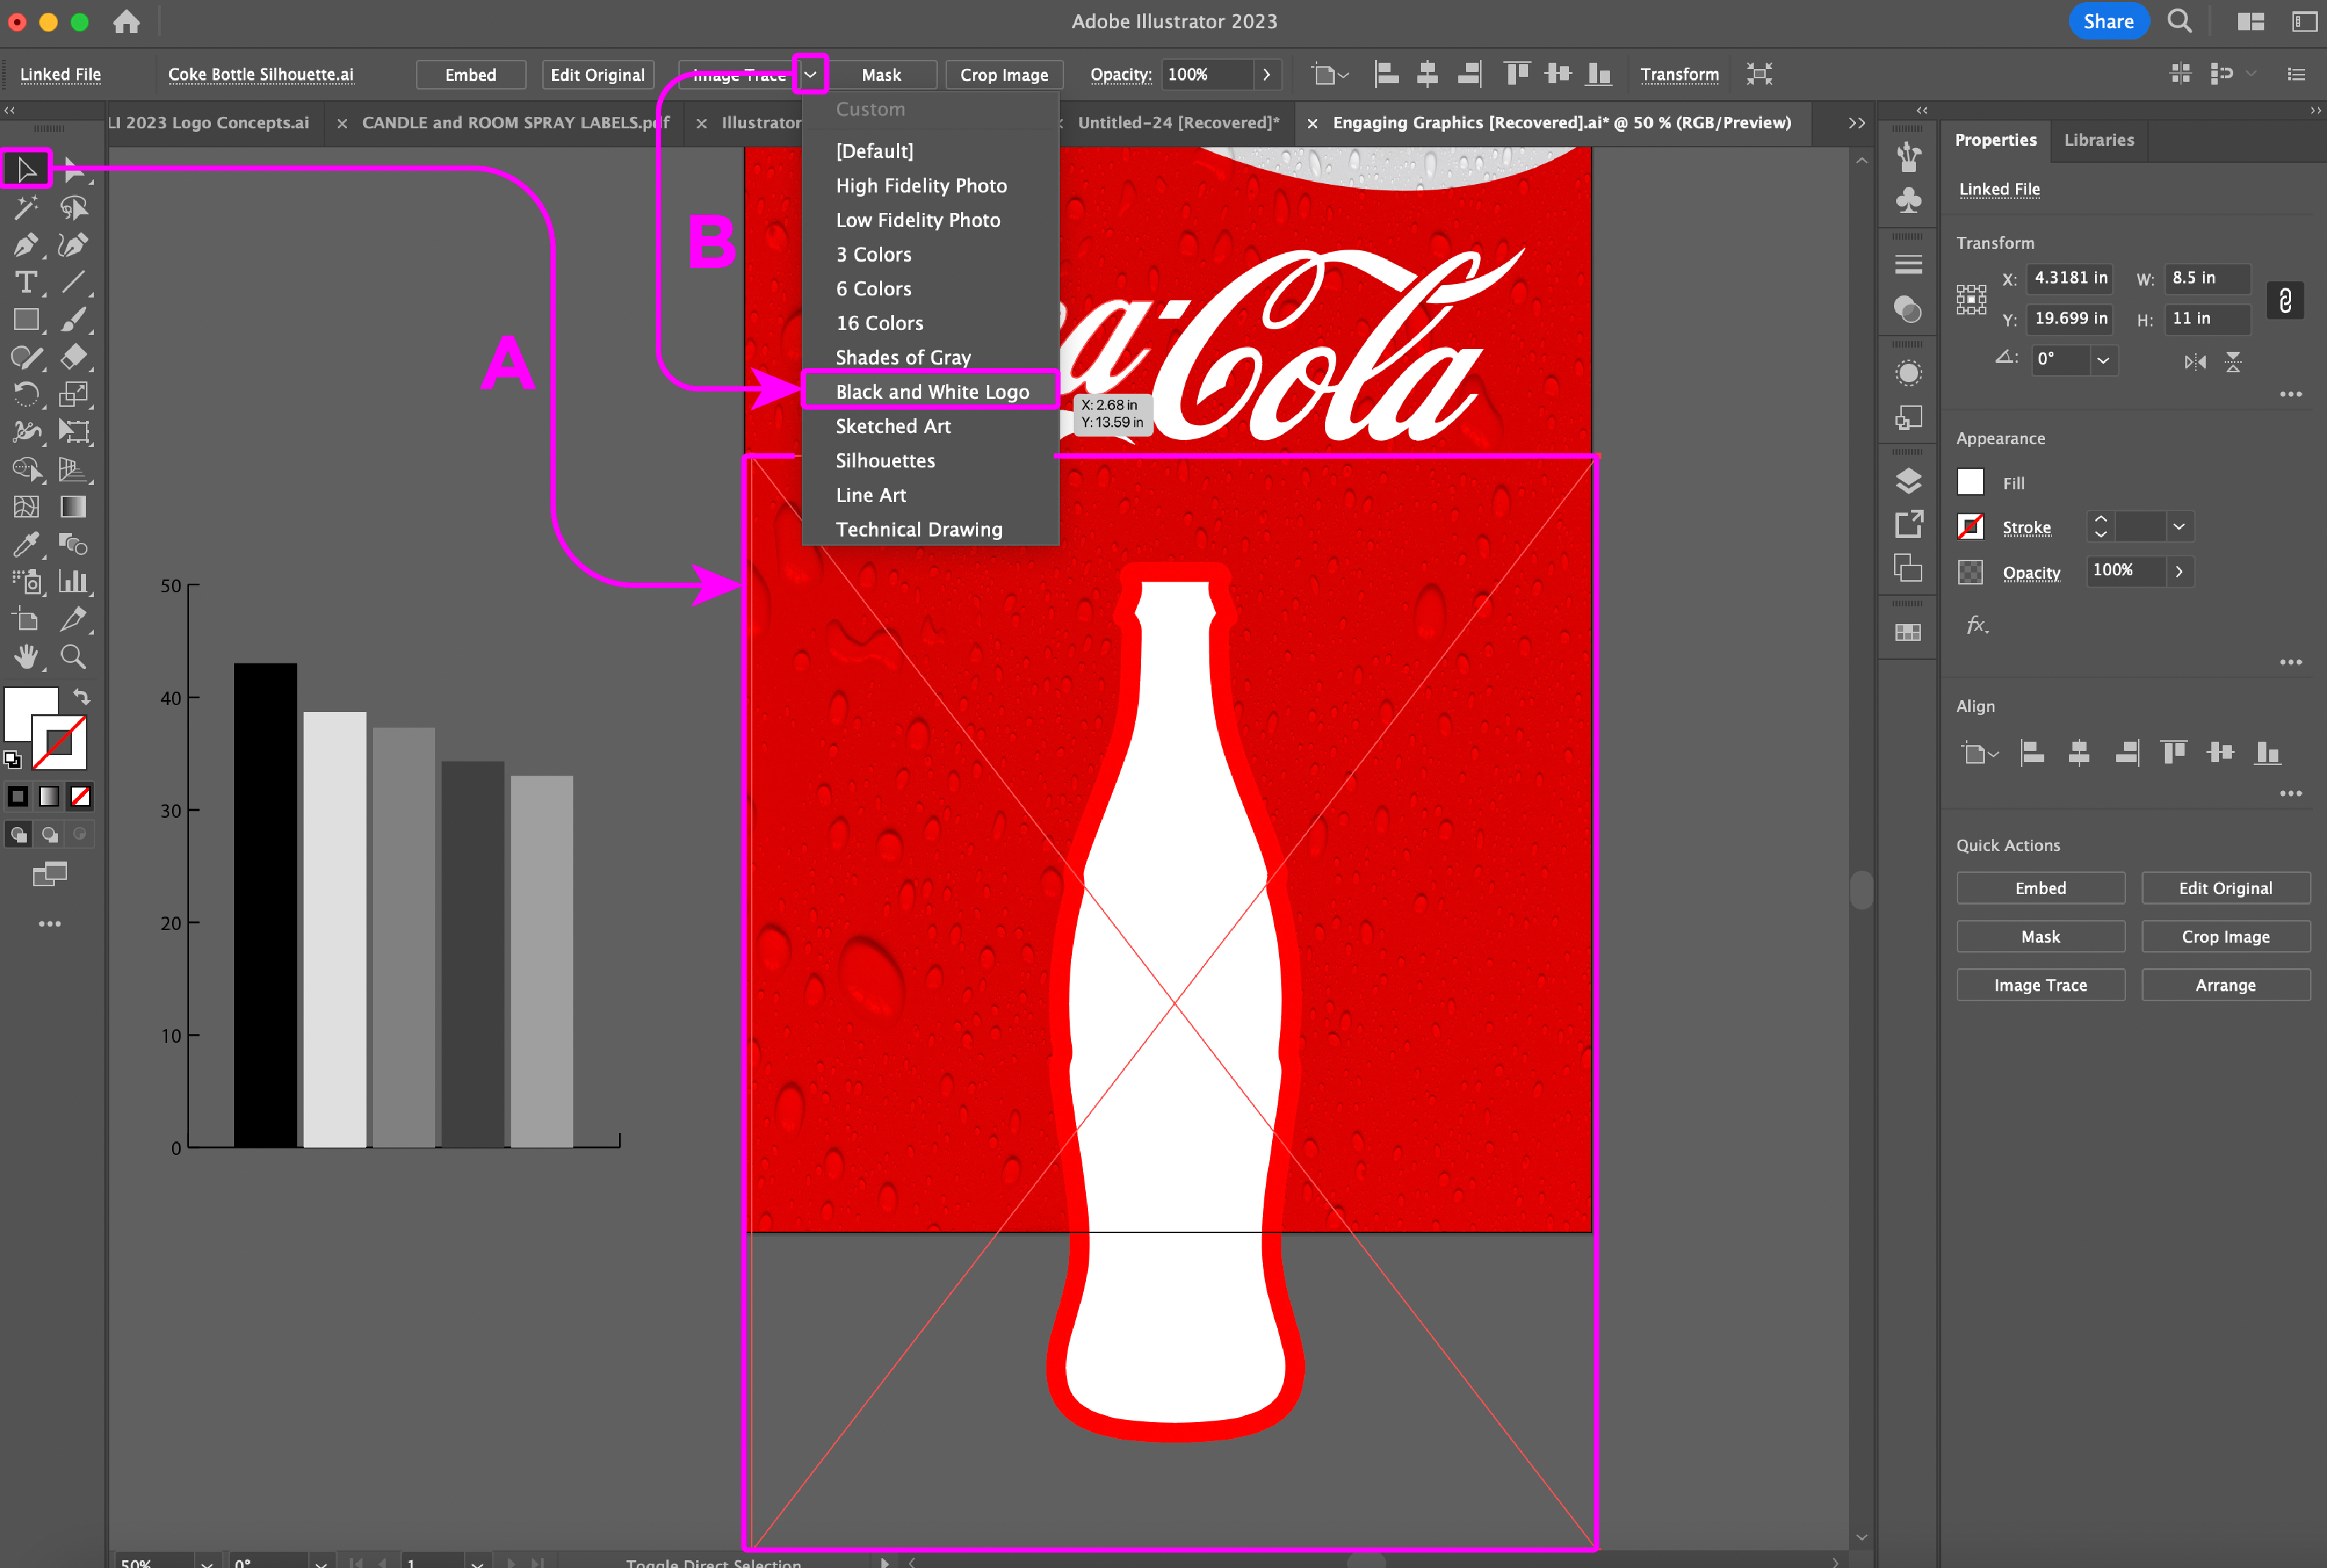Select the Hand tool
Screen dimensions: 2327x1568
26,657
